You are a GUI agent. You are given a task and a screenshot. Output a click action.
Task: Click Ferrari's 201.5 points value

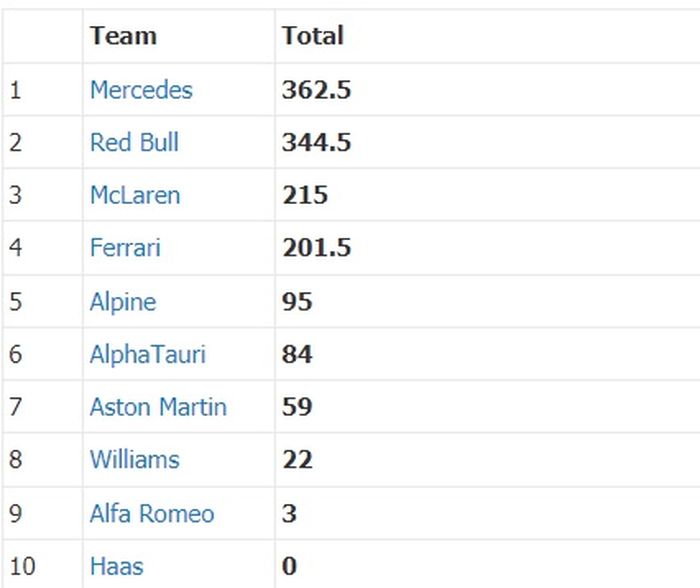pyautogui.click(x=316, y=248)
